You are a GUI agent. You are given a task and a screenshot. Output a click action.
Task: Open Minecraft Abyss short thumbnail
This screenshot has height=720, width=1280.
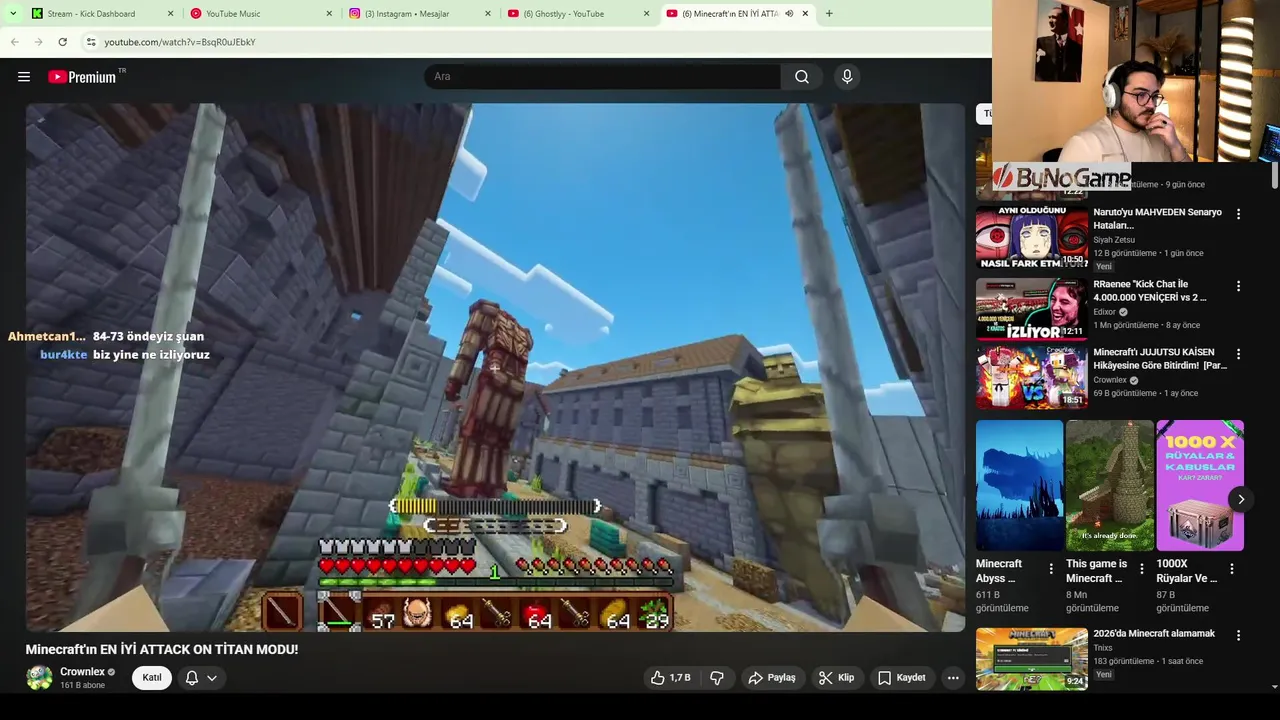(x=1020, y=485)
